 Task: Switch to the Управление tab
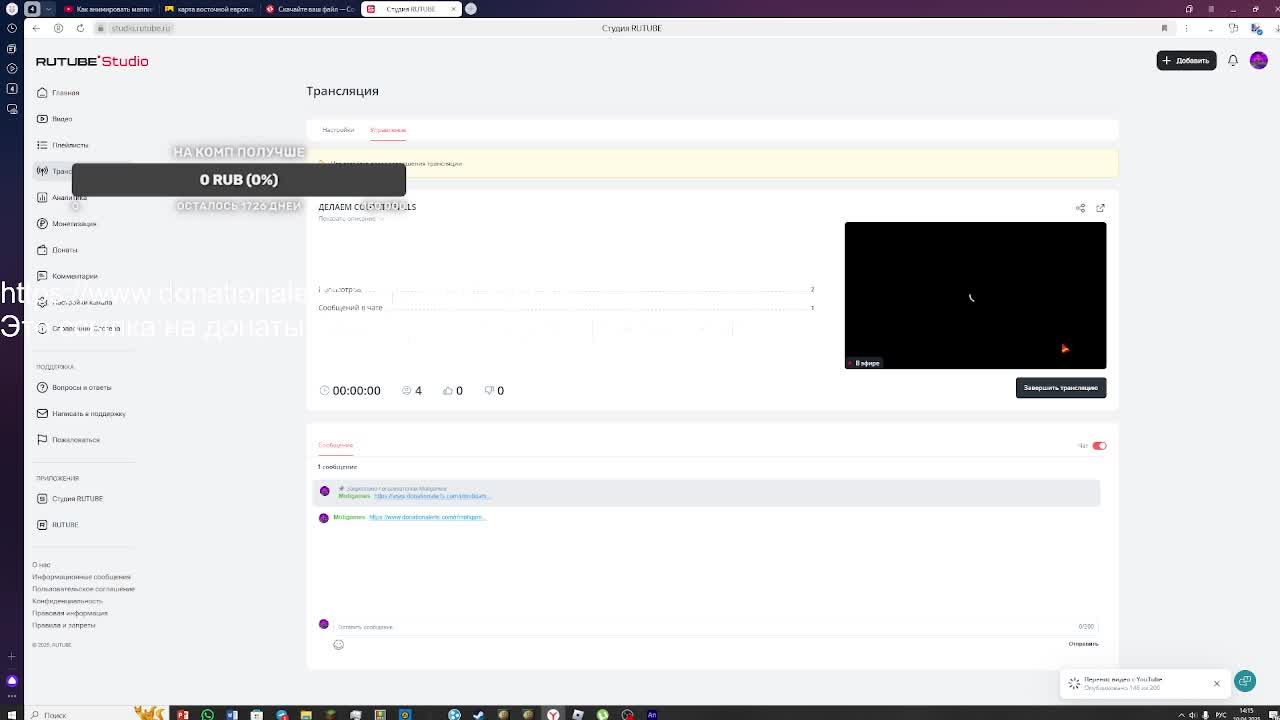click(x=388, y=130)
